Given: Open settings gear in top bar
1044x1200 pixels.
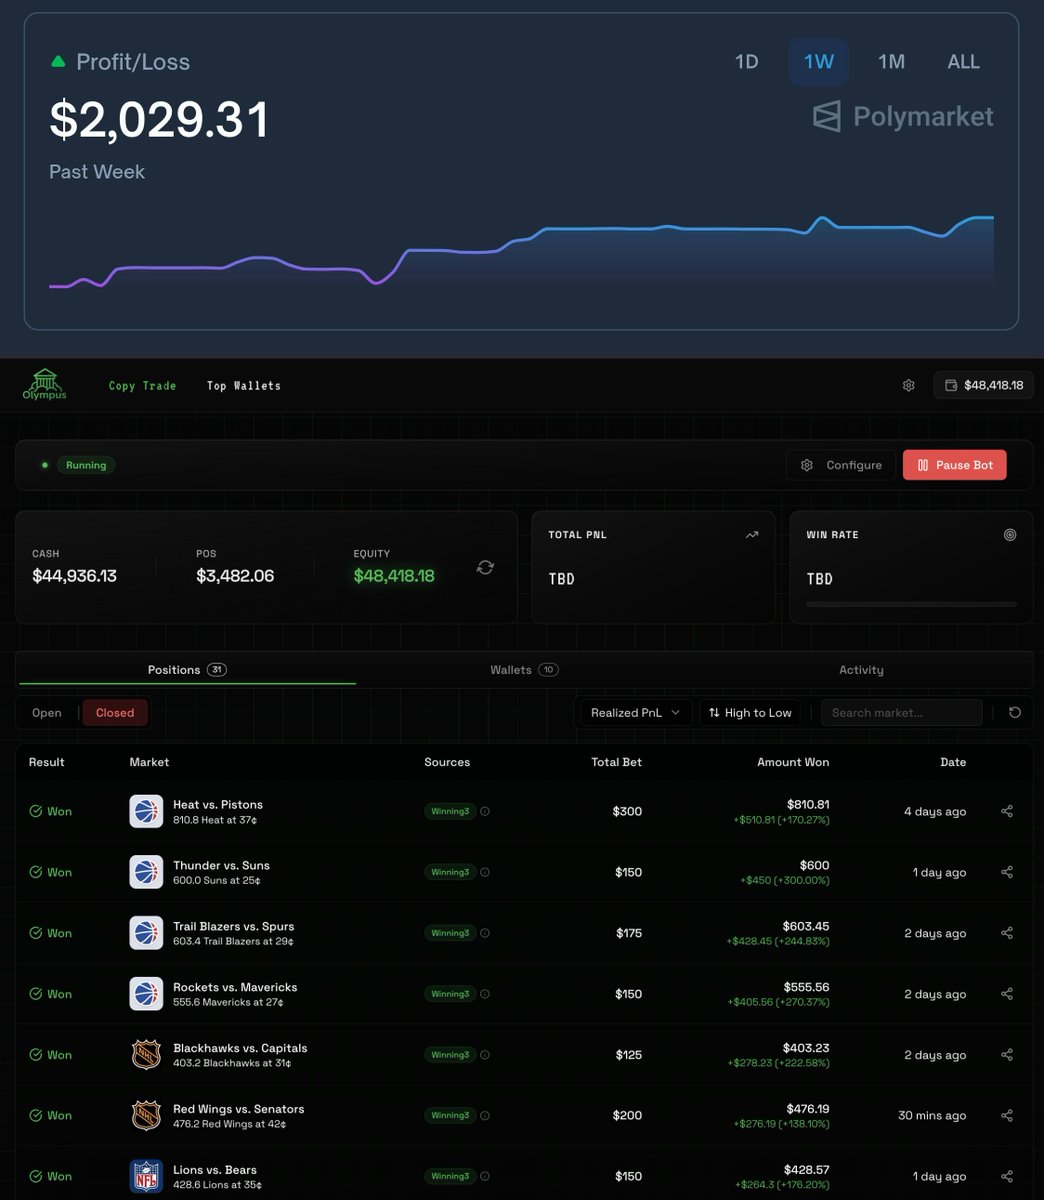Looking at the screenshot, I should point(908,385).
